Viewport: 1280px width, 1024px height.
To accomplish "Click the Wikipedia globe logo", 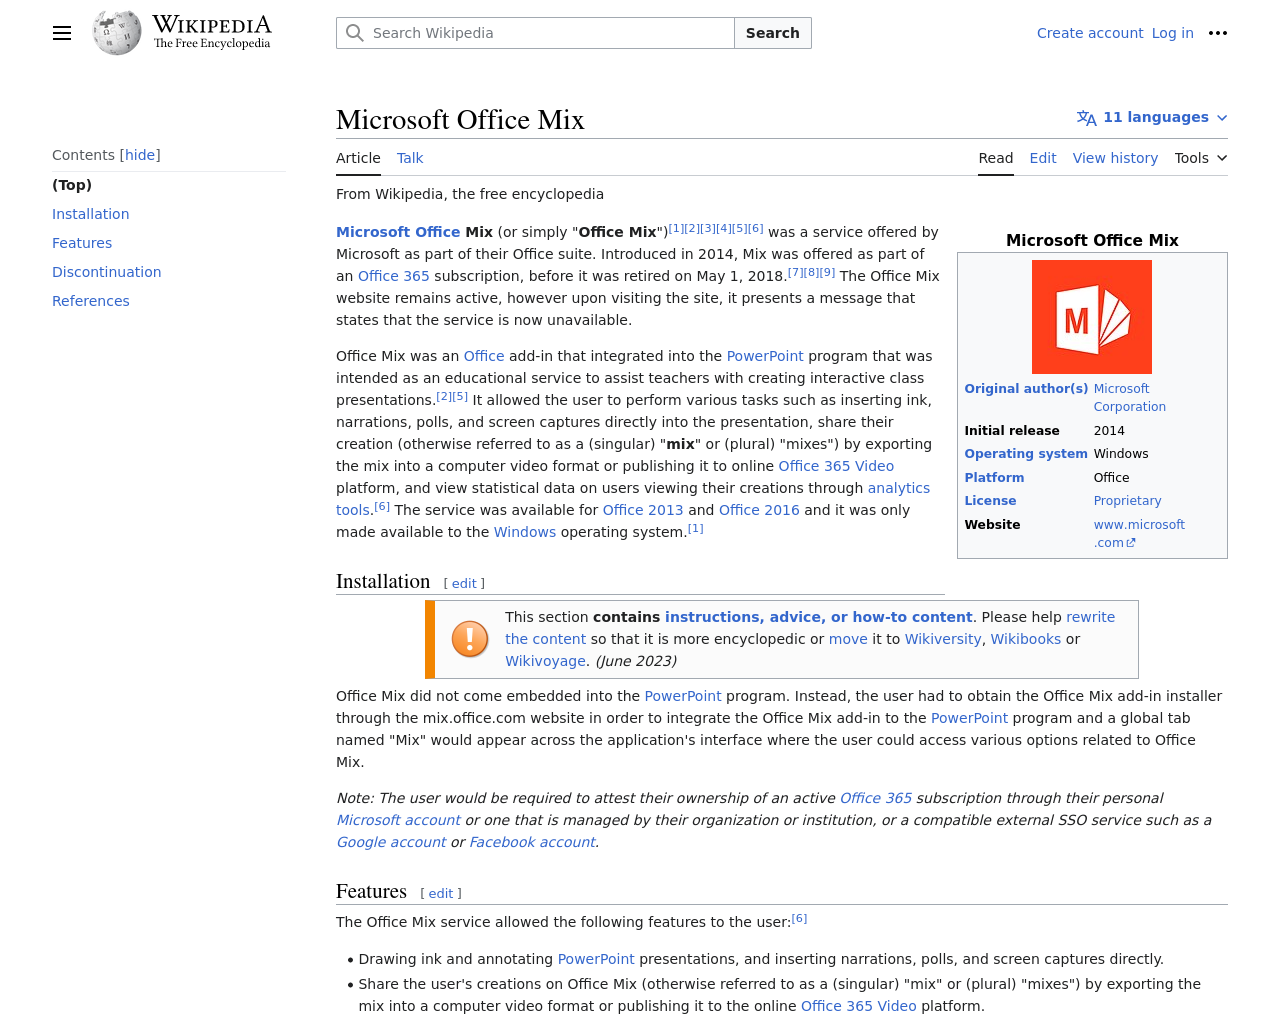I will (x=117, y=33).
